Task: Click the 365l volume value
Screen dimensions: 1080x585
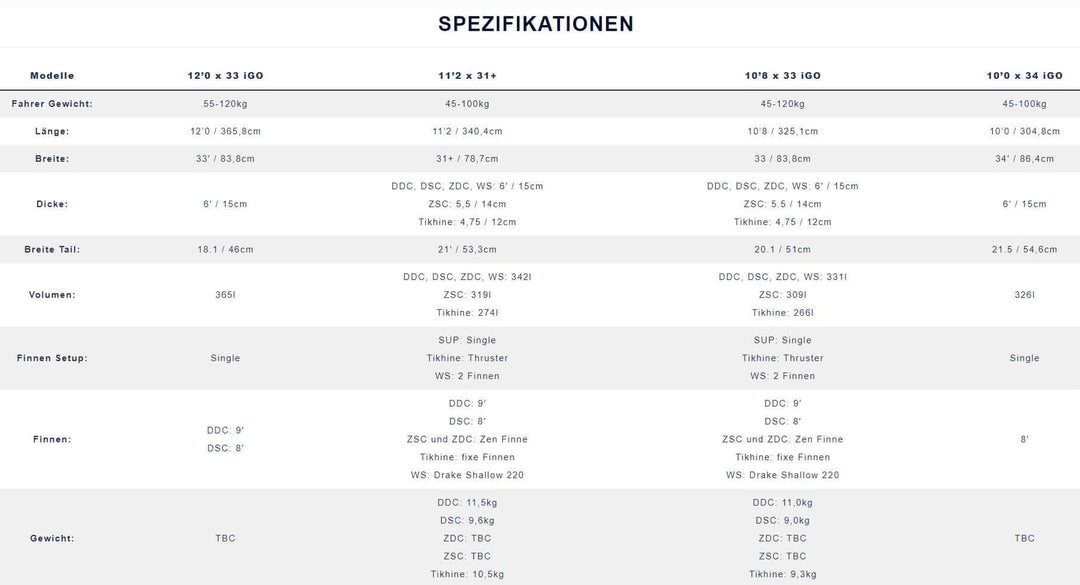Action: (x=226, y=295)
